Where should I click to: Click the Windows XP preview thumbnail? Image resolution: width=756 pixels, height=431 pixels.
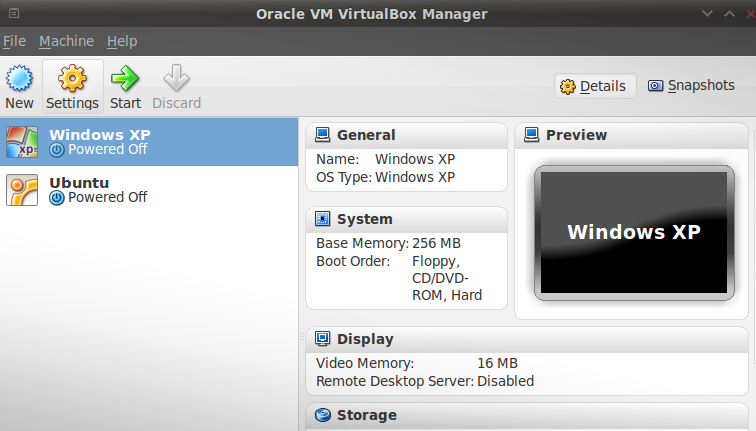(634, 233)
